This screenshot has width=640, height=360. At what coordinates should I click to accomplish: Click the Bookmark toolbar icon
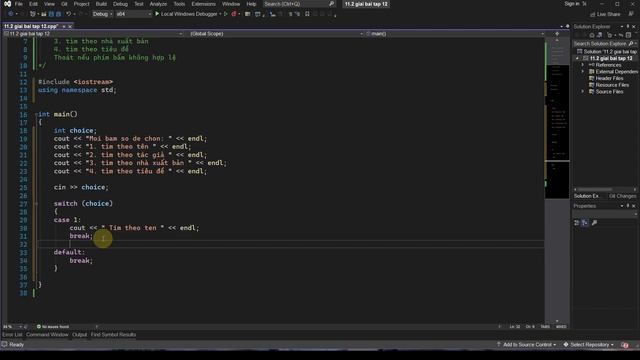pyautogui.click(x=307, y=14)
